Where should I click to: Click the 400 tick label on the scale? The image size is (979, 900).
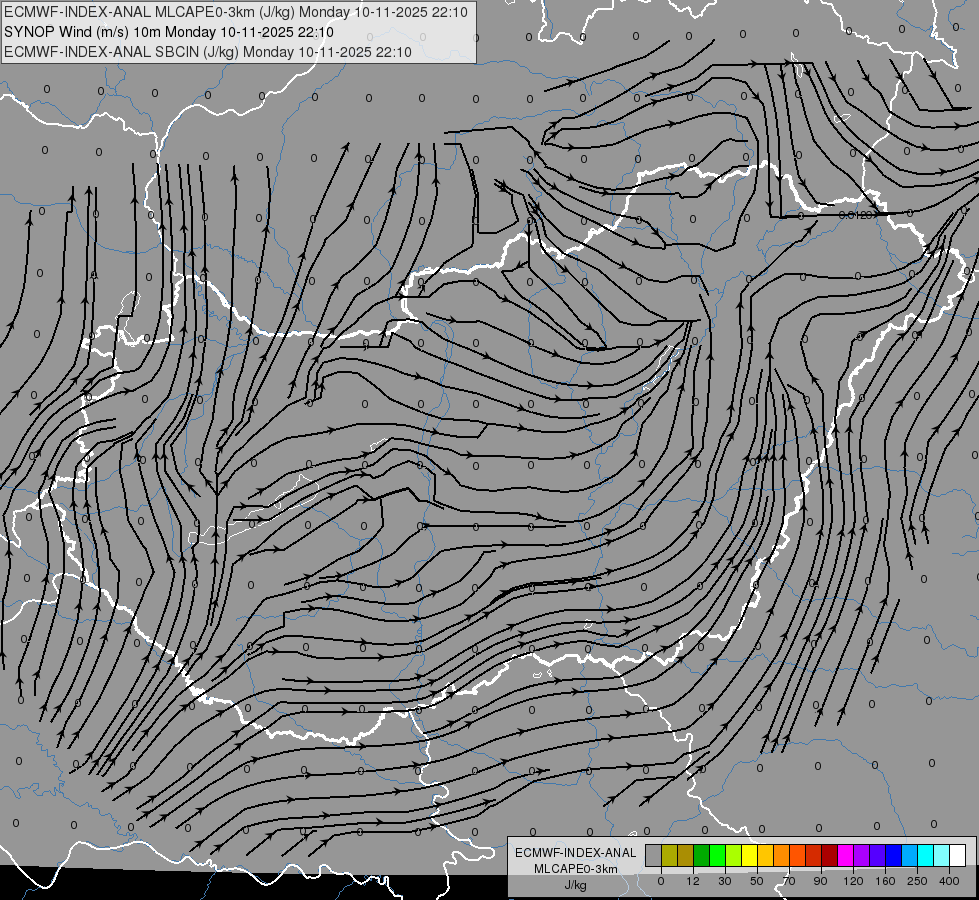pyautogui.click(x=949, y=881)
